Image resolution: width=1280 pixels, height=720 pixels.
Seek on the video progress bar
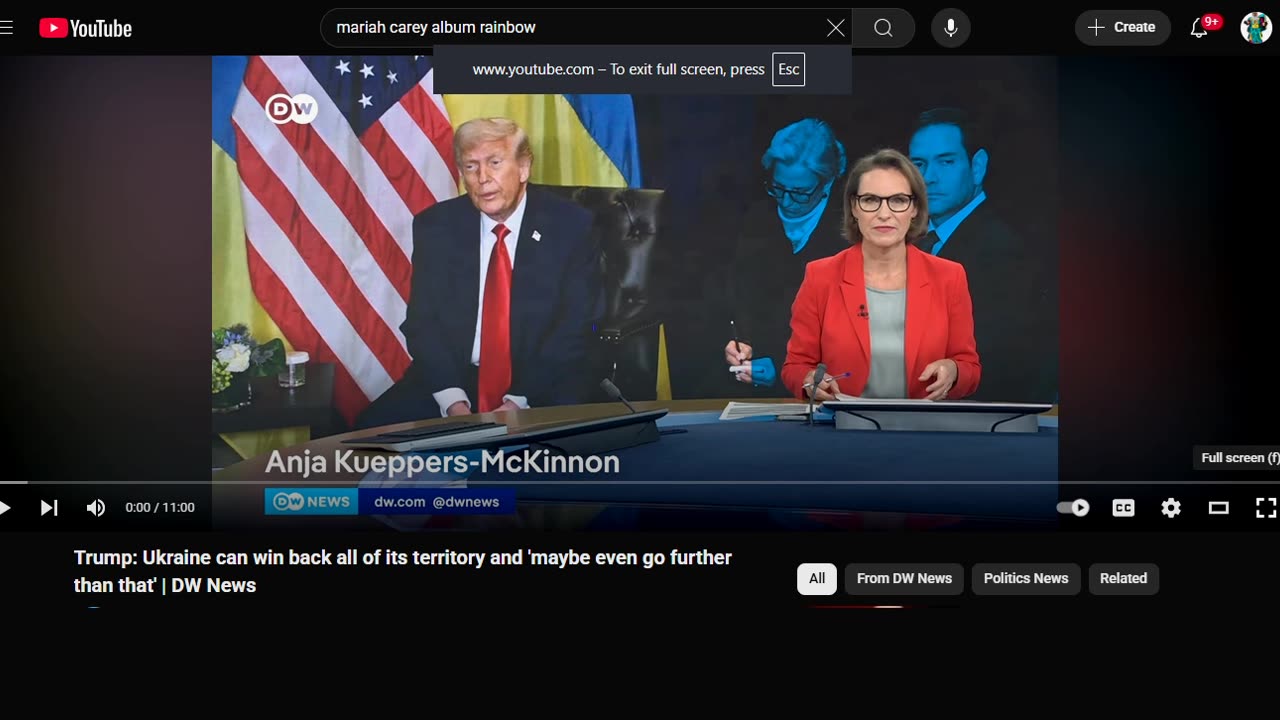[640, 483]
